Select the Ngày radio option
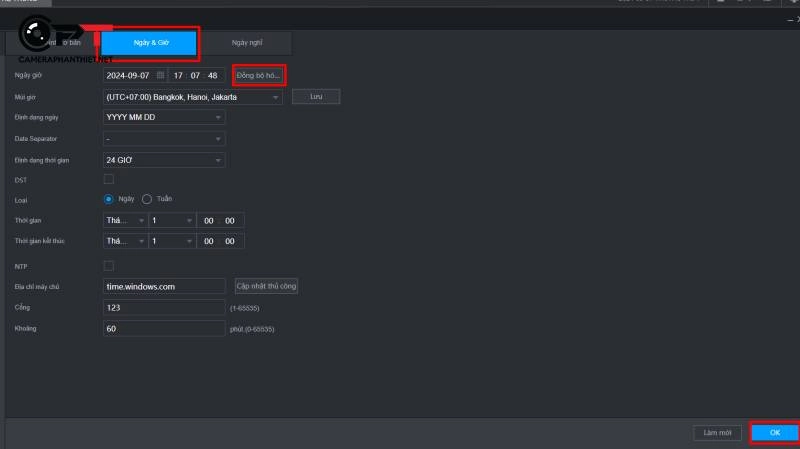Screen dimensions: 800x449 [110, 199]
